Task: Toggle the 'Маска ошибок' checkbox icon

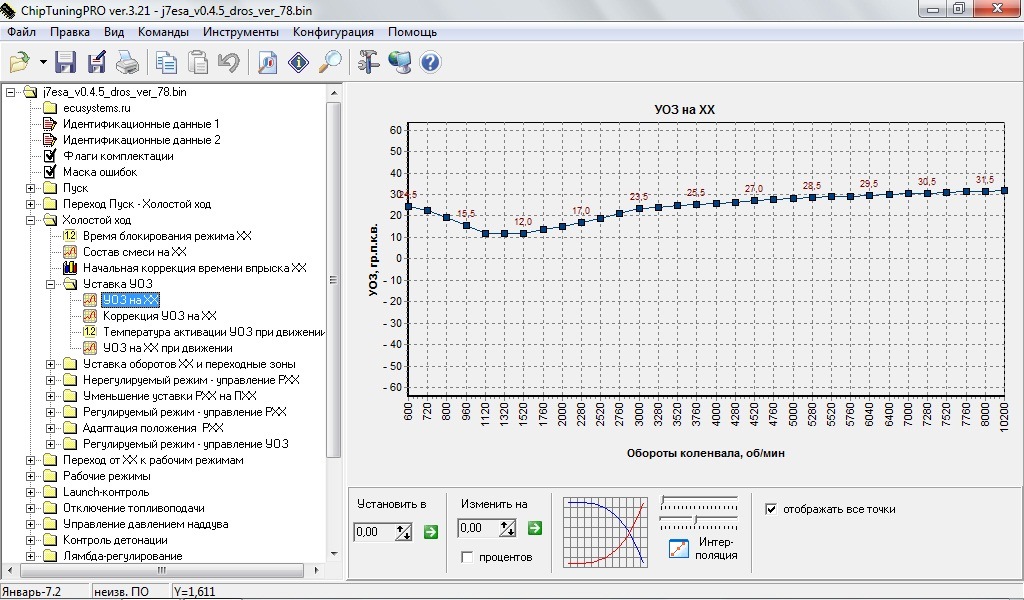Action: [50, 172]
